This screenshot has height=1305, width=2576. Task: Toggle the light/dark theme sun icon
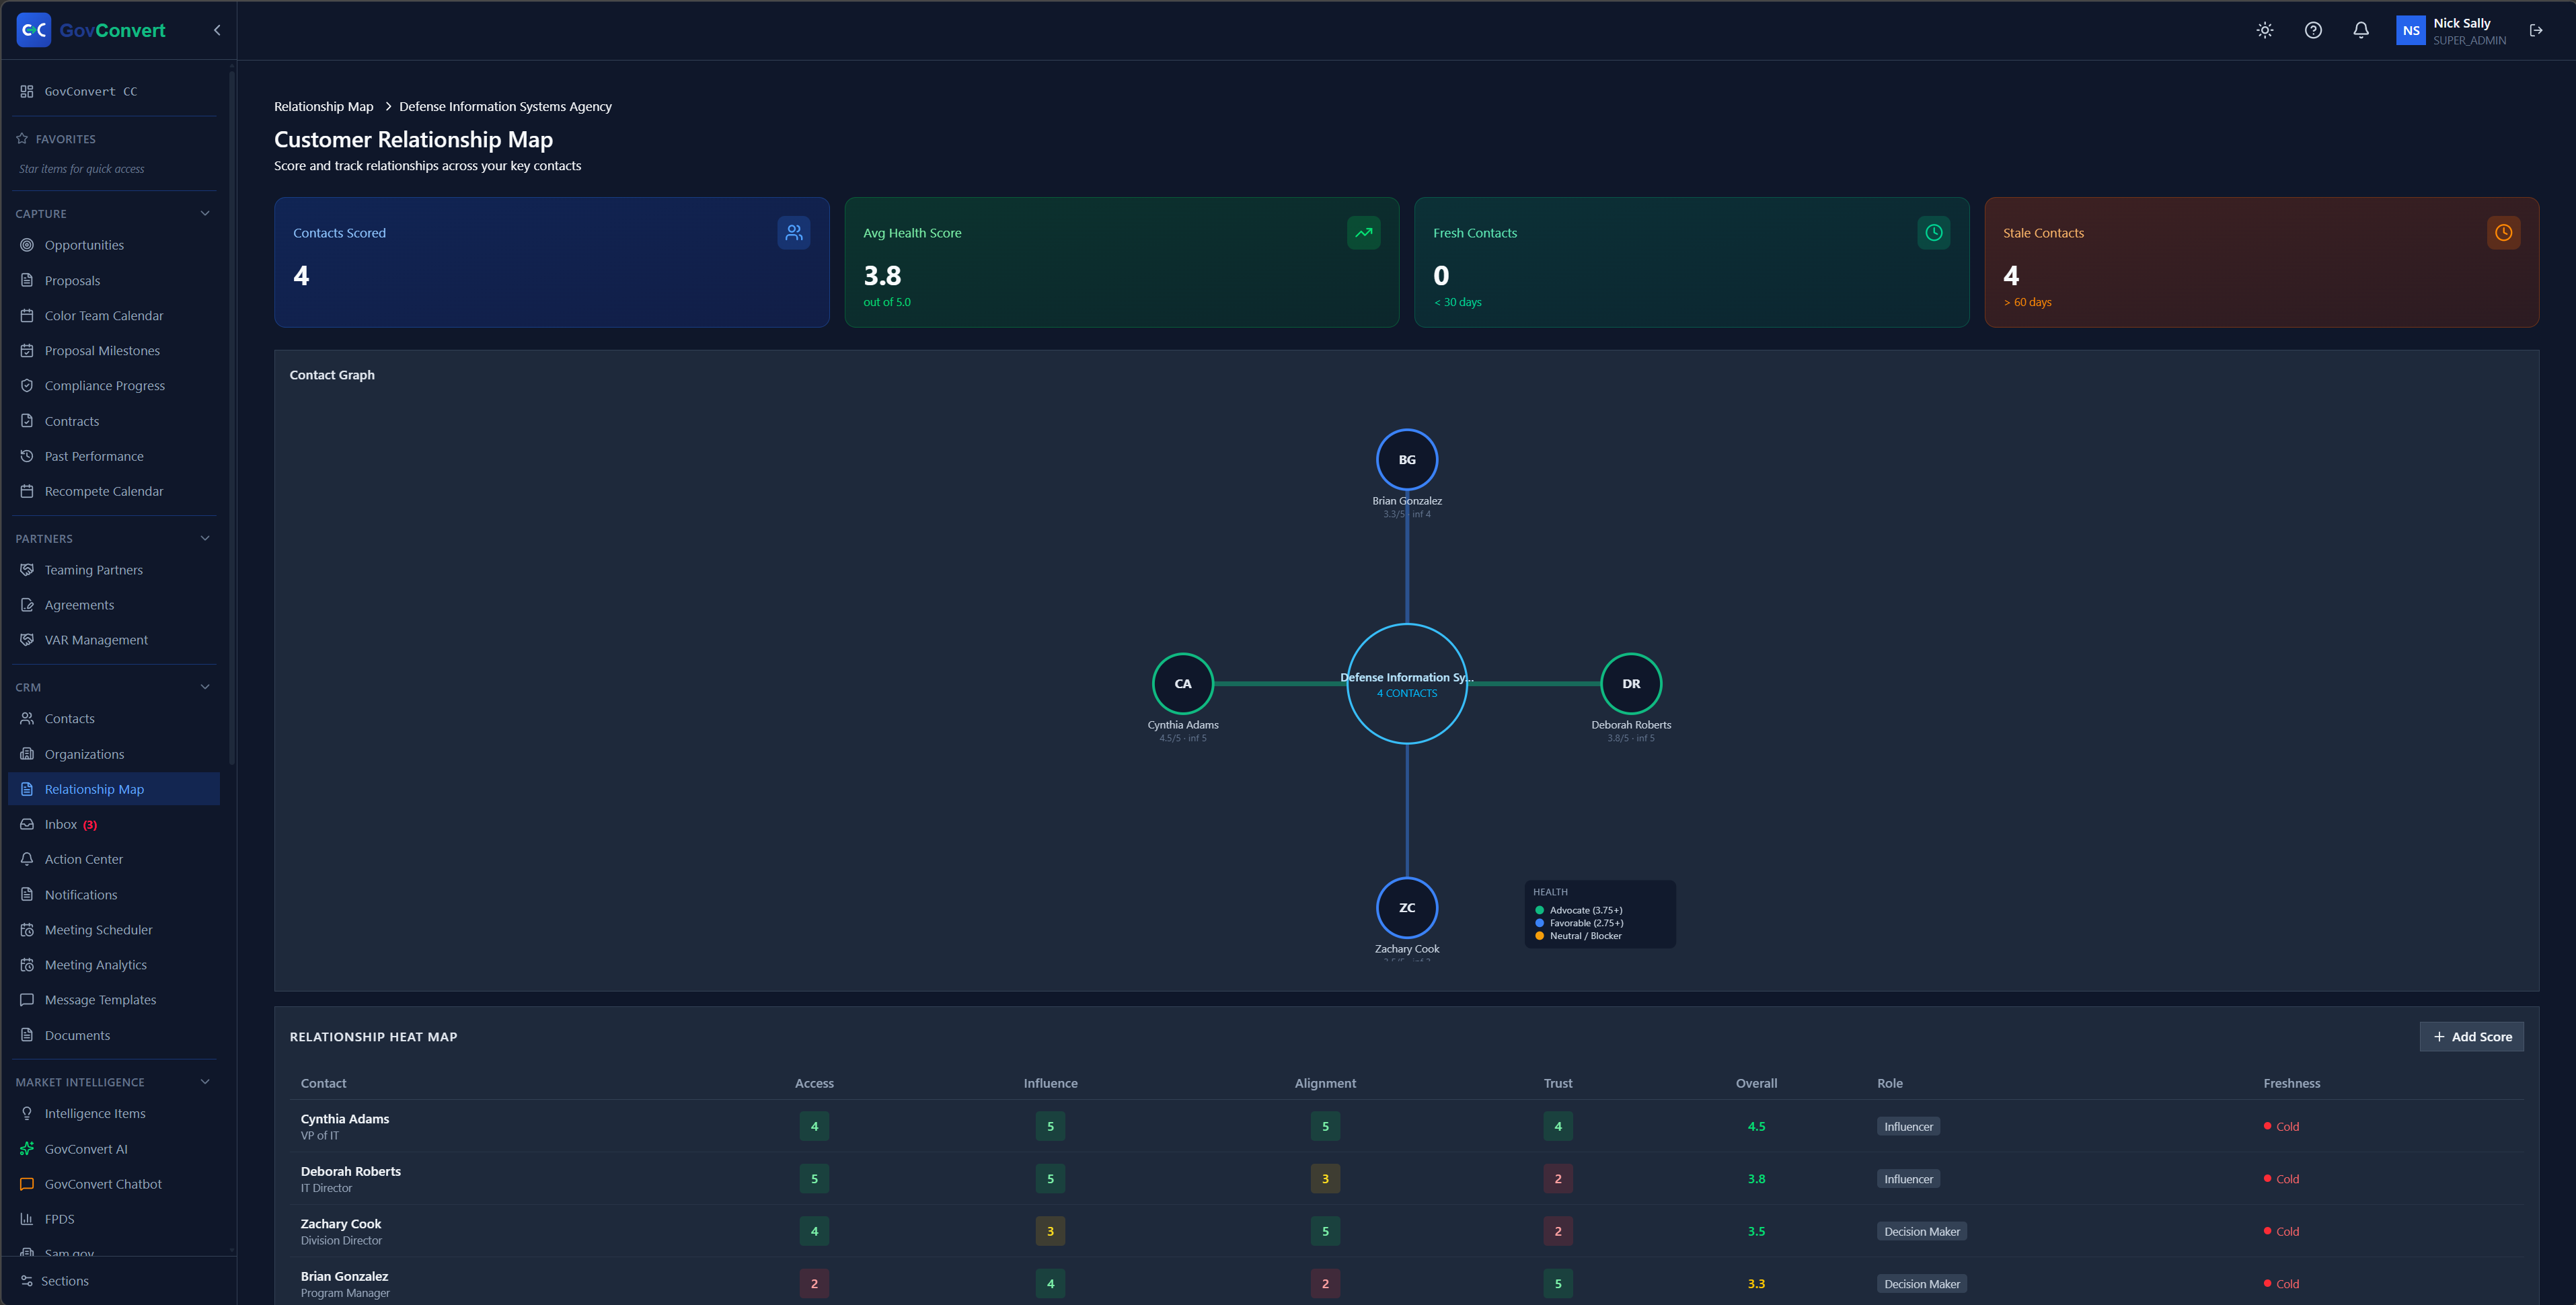(2265, 30)
